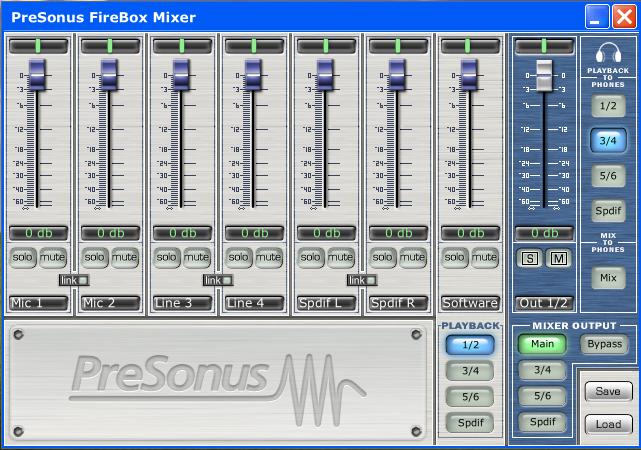
Task: Click the S solo button on Out 1/2
Action: (530, 258)
